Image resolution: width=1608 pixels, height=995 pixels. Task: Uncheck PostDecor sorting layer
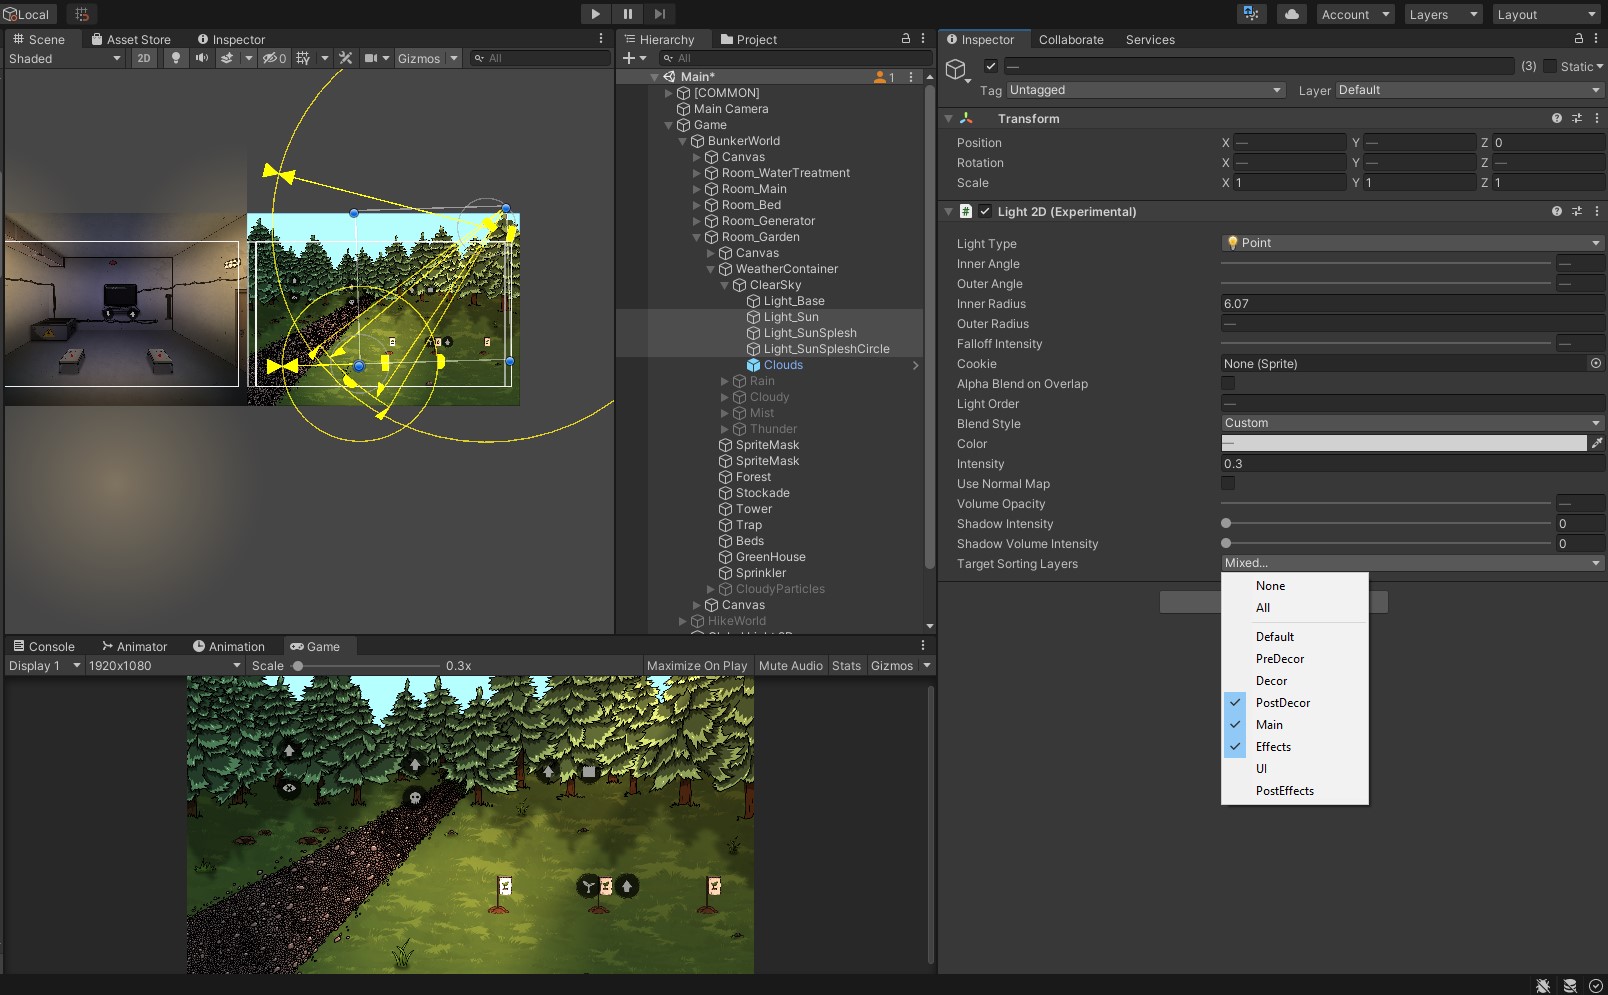[1295, 703]
